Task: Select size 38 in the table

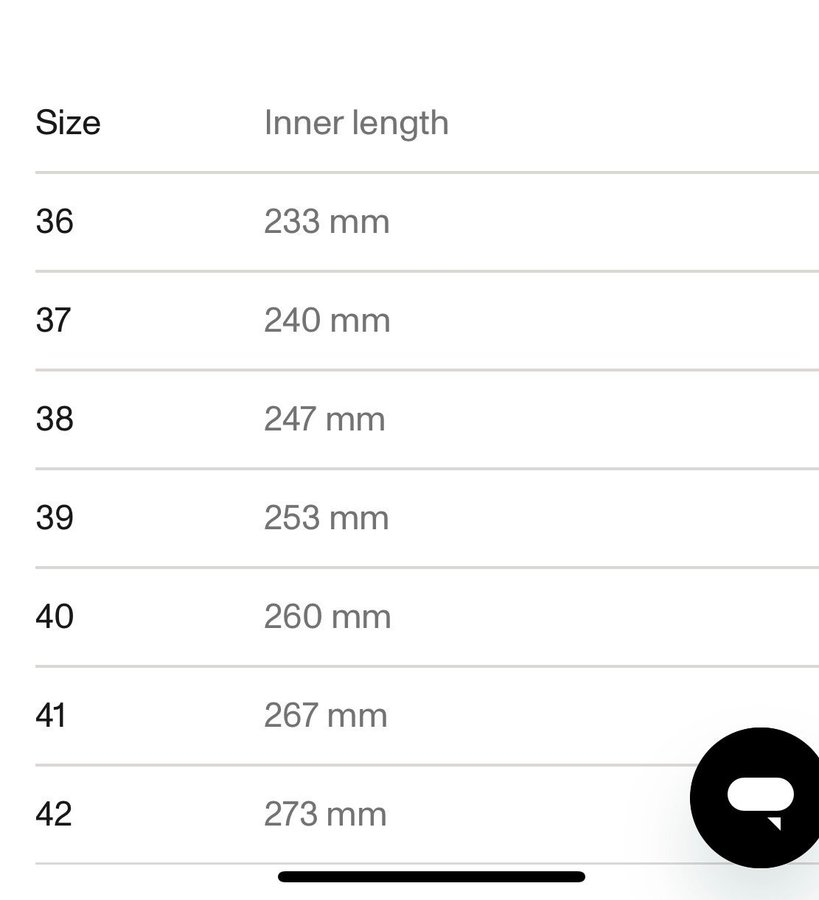Action: click(55, 418)
